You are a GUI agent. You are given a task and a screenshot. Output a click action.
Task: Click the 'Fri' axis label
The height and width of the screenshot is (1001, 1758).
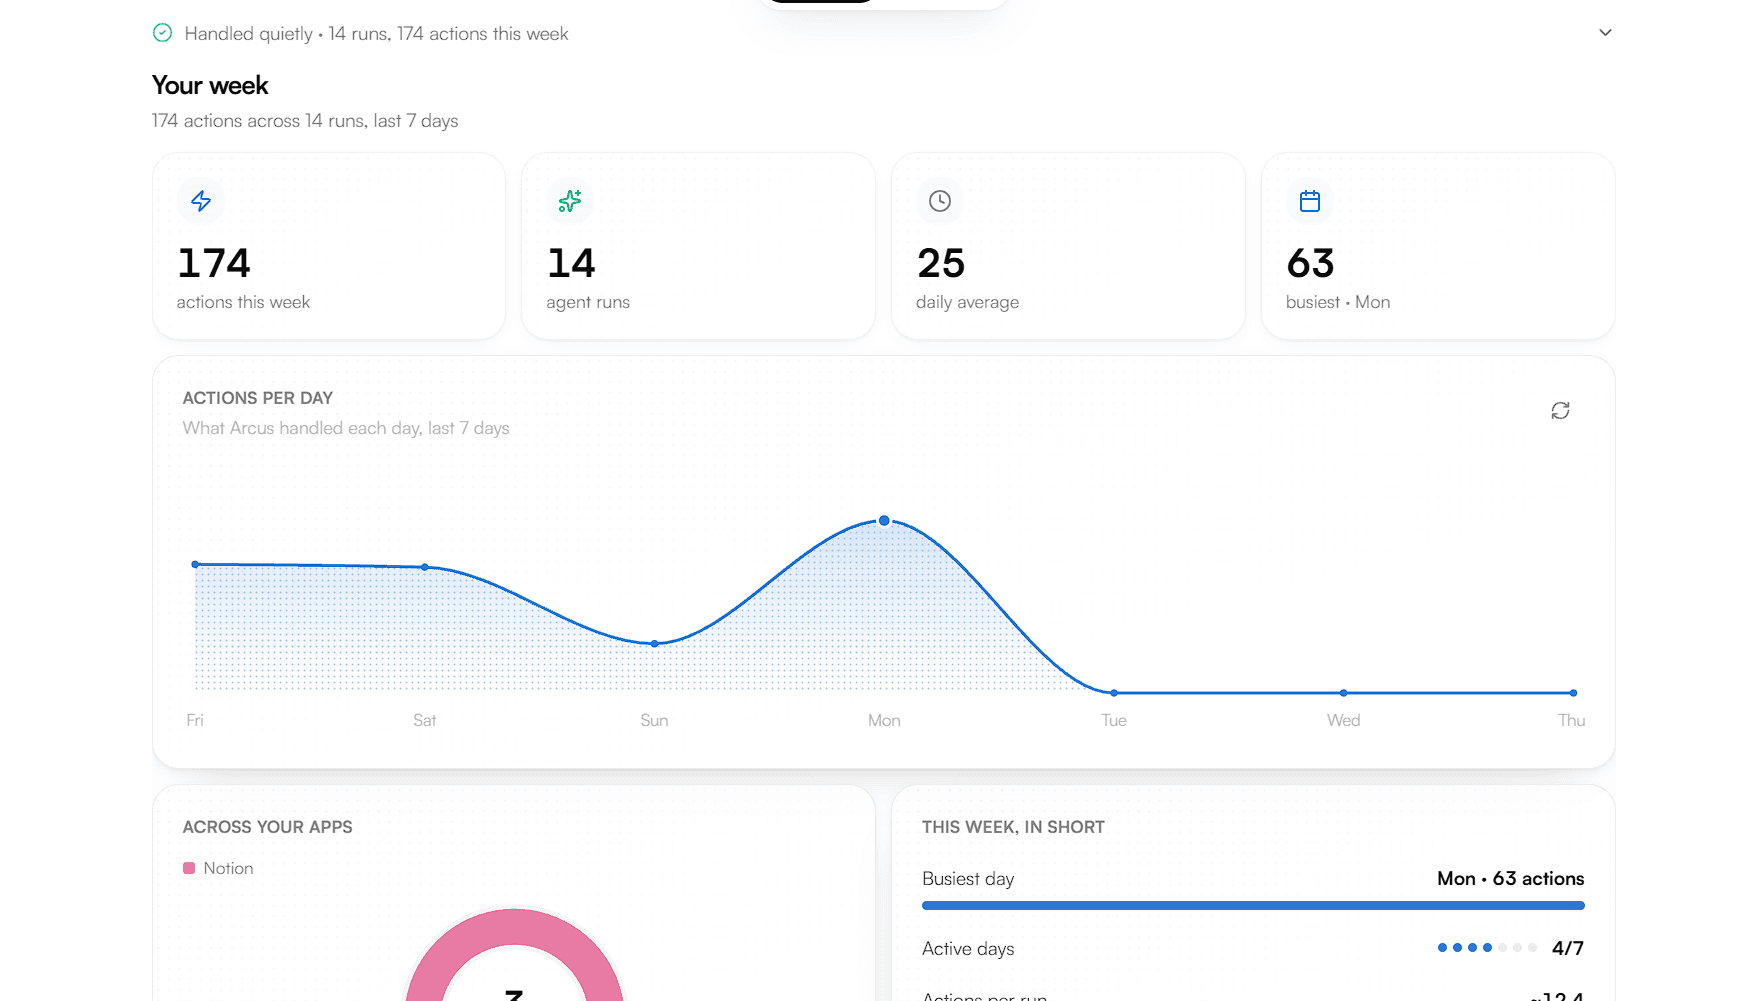195,720
